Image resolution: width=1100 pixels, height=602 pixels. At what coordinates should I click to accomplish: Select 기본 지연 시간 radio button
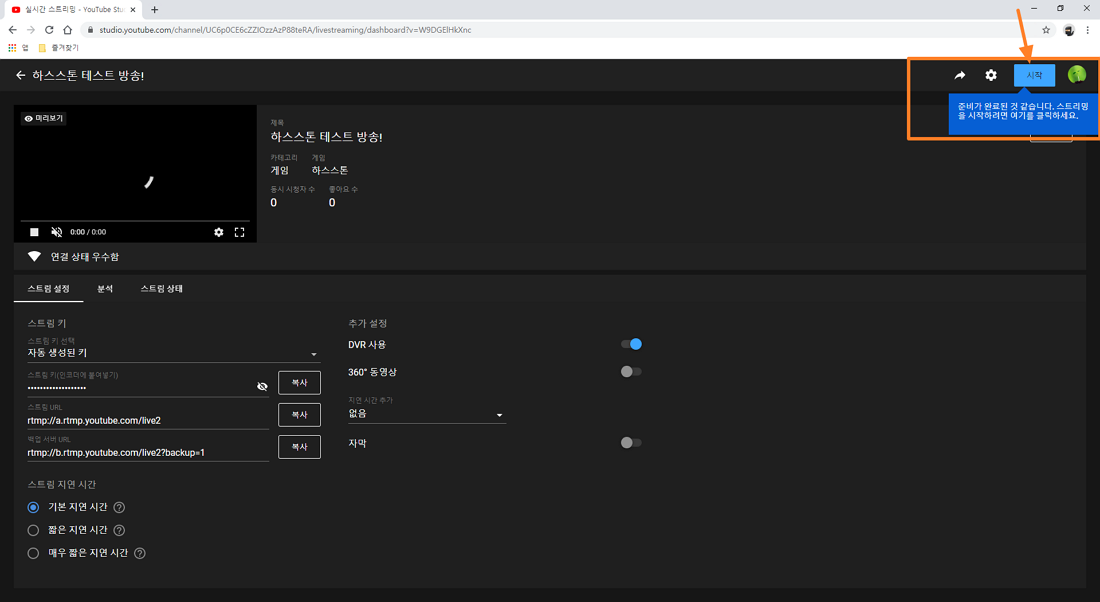click(x=33, y=507)
